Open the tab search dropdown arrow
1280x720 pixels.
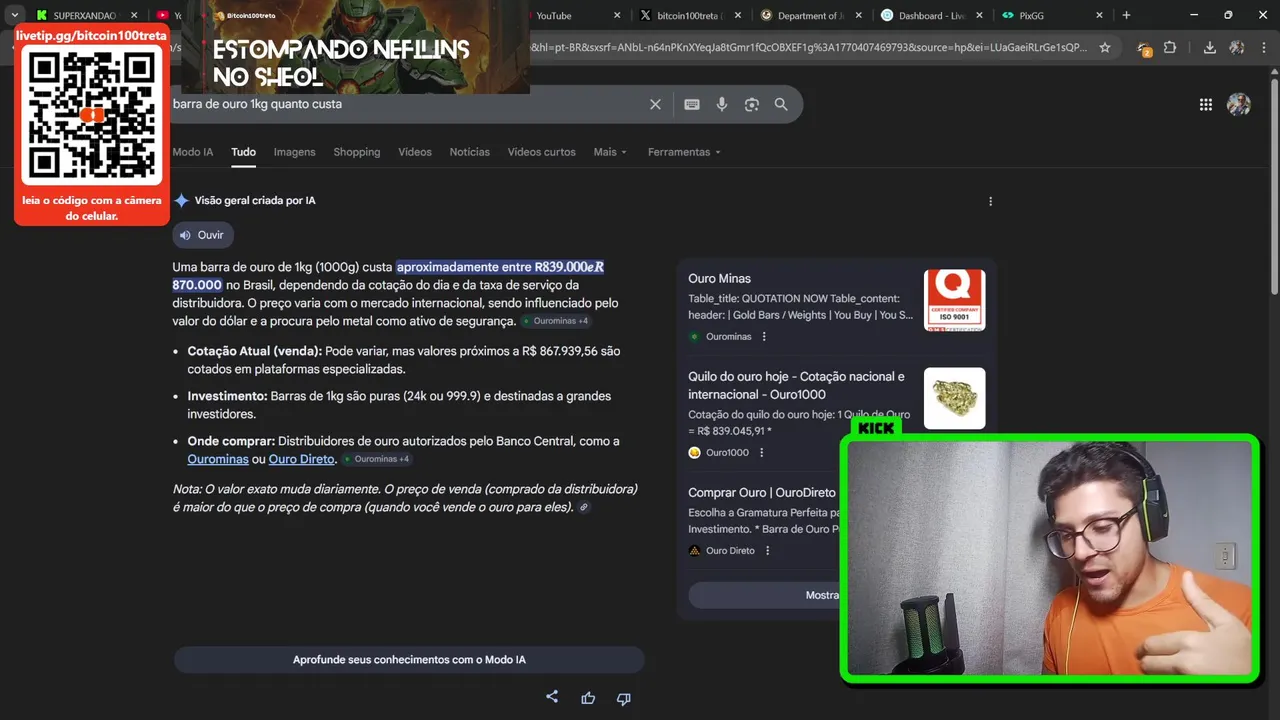[14, 15]
